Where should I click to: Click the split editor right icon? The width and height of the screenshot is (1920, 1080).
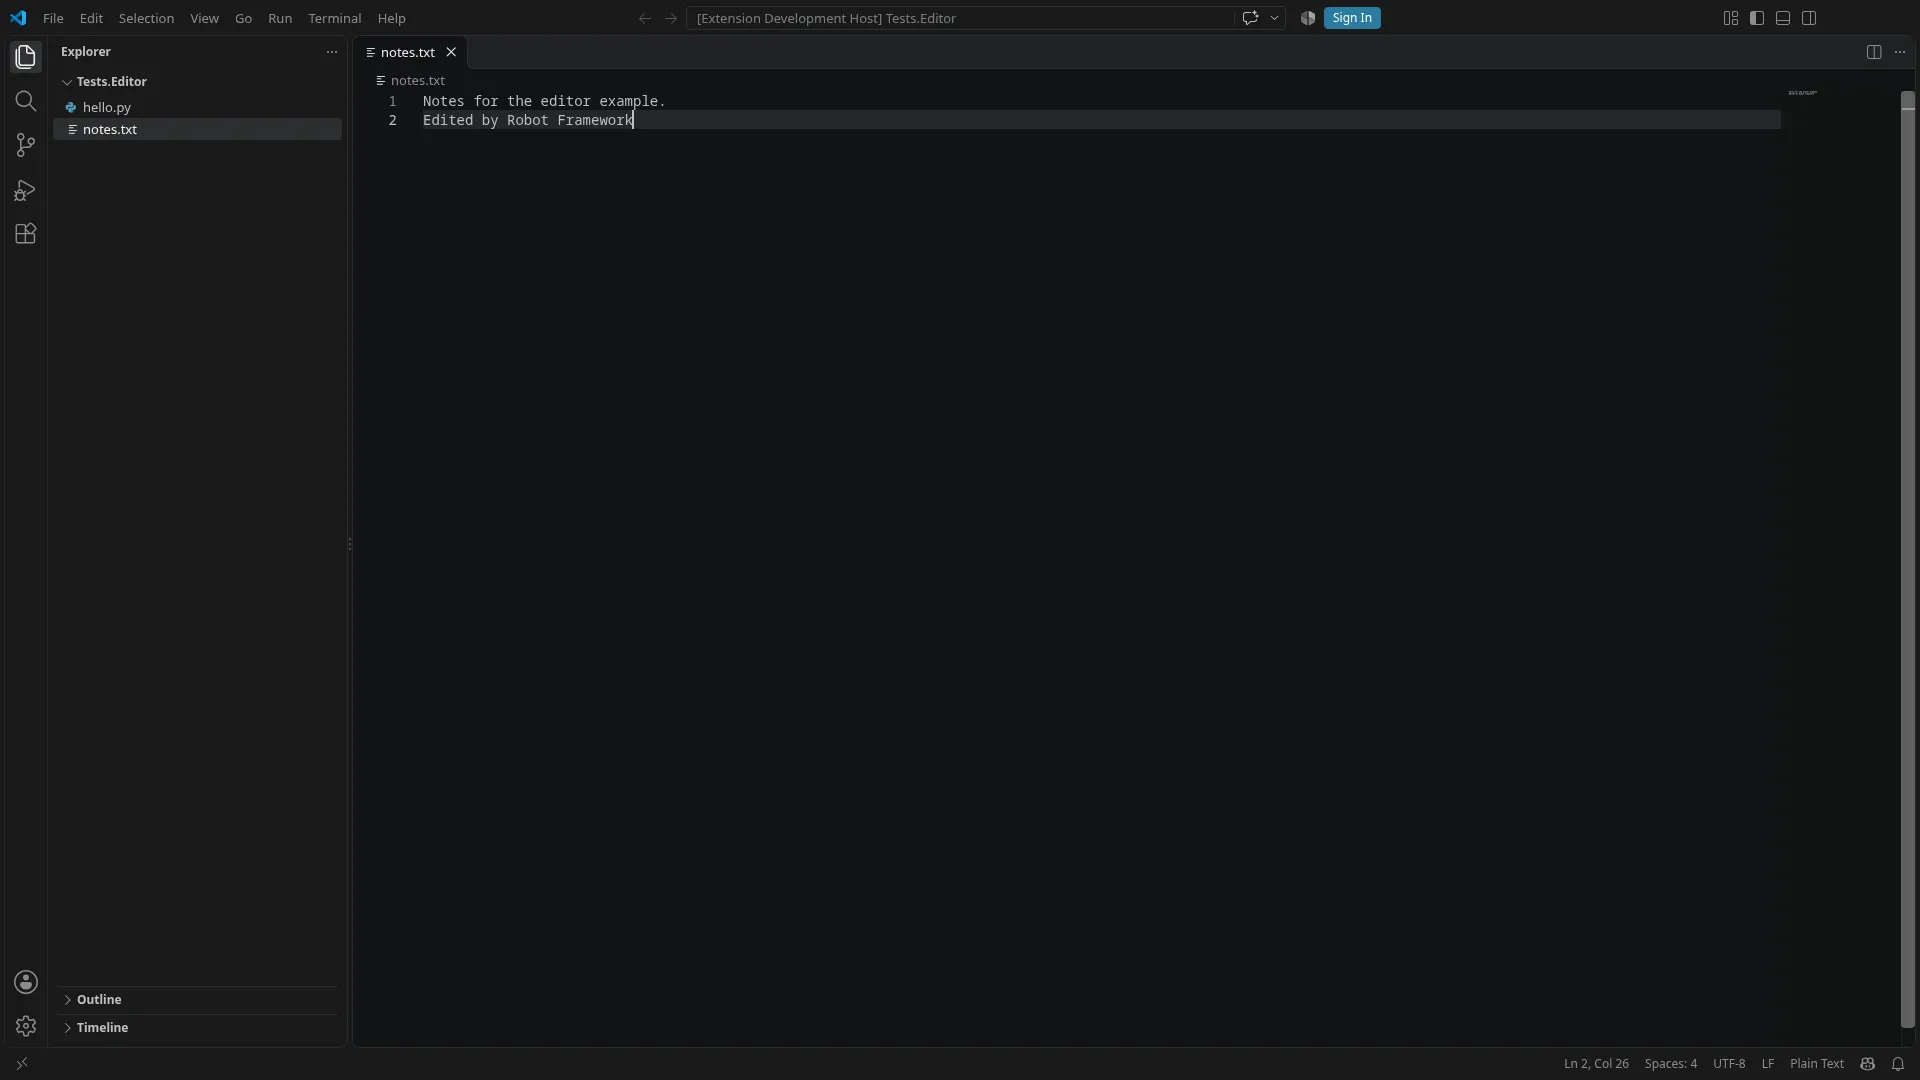[1874, 52]
